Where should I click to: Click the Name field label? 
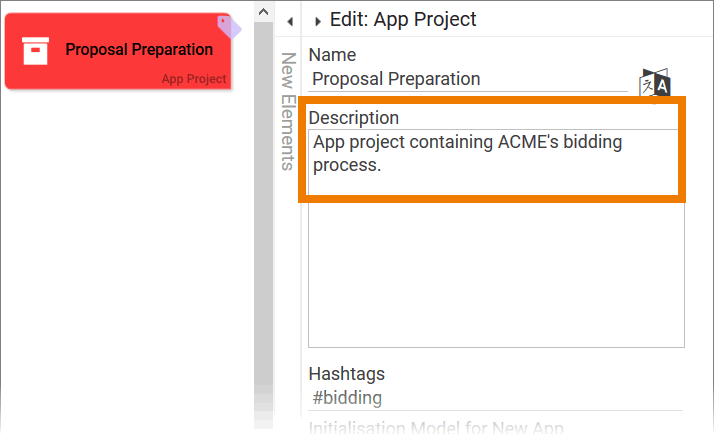tap(332, 55)
